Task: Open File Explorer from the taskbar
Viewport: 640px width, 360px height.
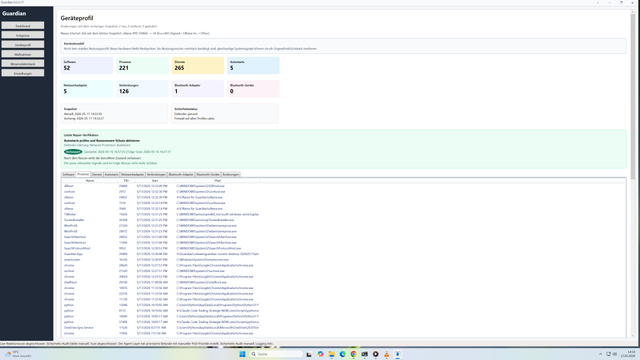Action: coord(331,354)
